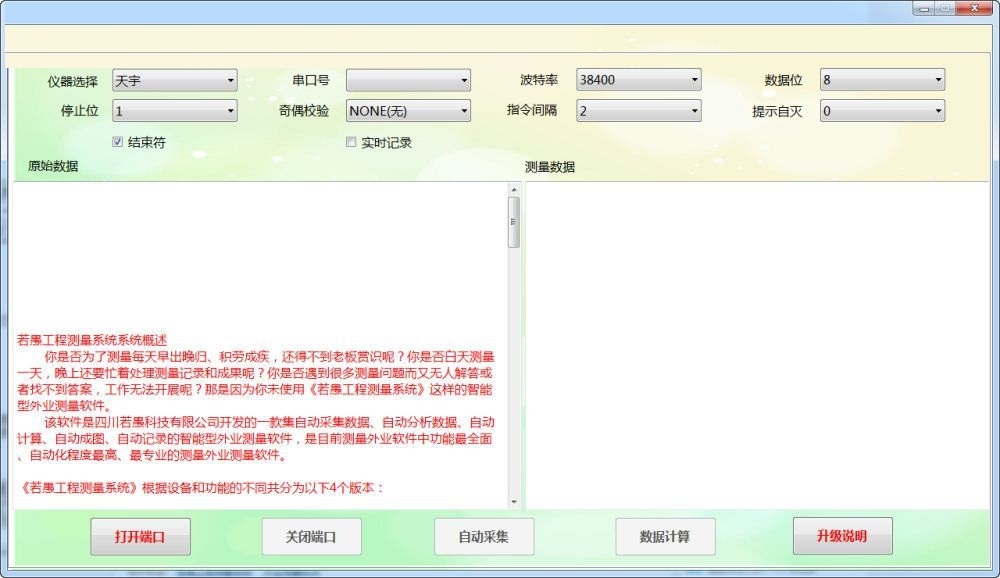Screen dimensions: 1000x578
Task: Close the window with the red X
Action: coord(974,8)
